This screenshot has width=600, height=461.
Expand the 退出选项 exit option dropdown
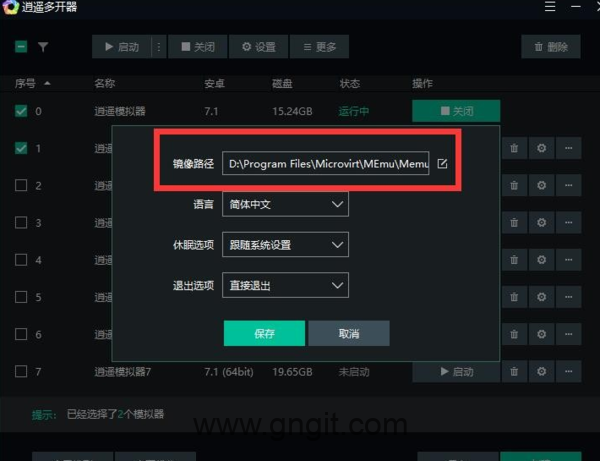[x=285, y=285]
